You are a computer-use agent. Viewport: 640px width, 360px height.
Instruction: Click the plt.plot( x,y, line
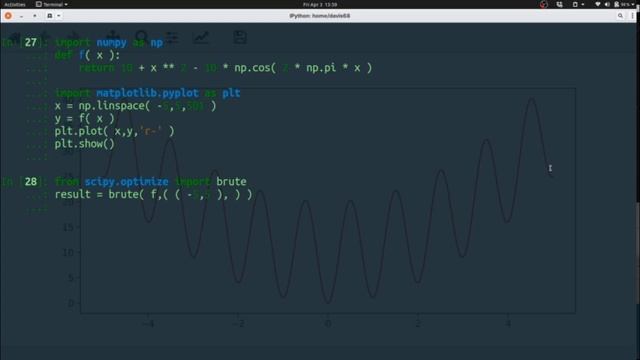coord(115,131)
